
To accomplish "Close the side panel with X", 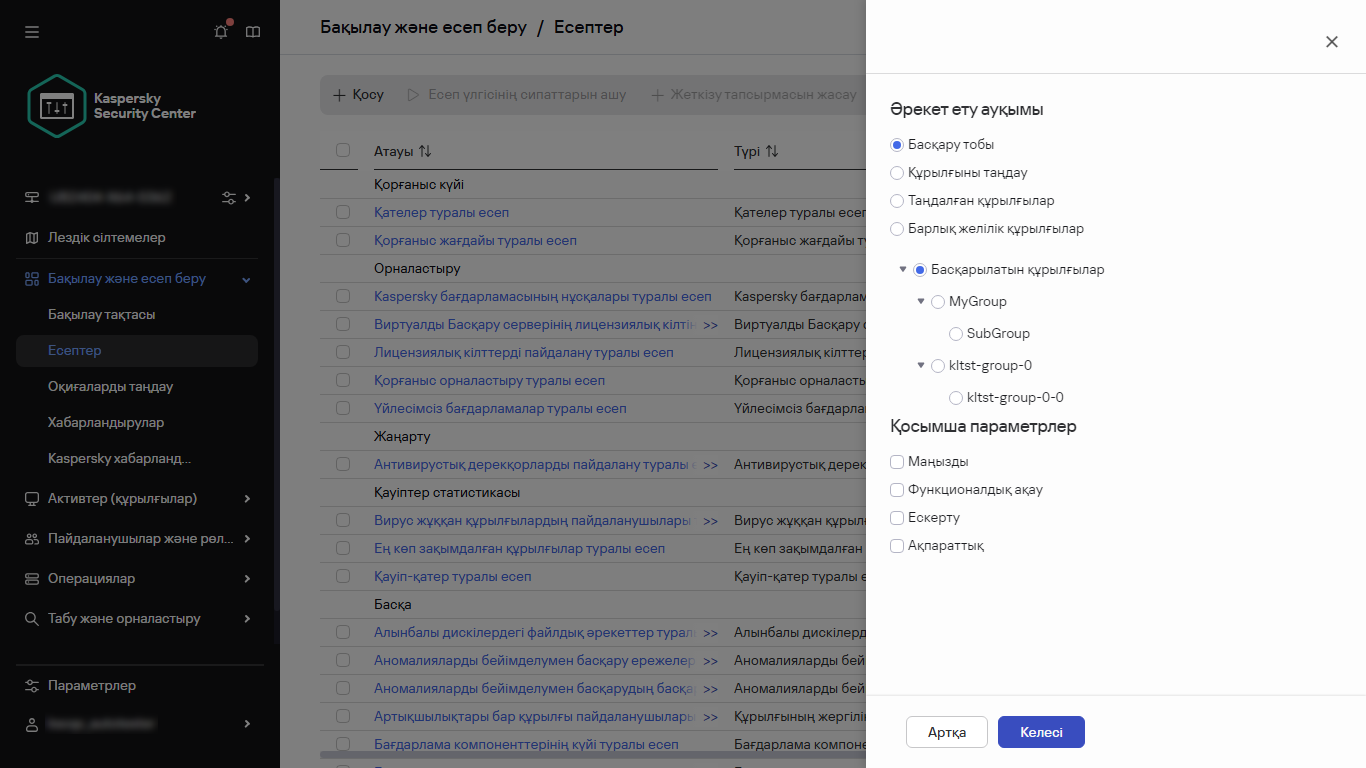I will coord(1331,42).
